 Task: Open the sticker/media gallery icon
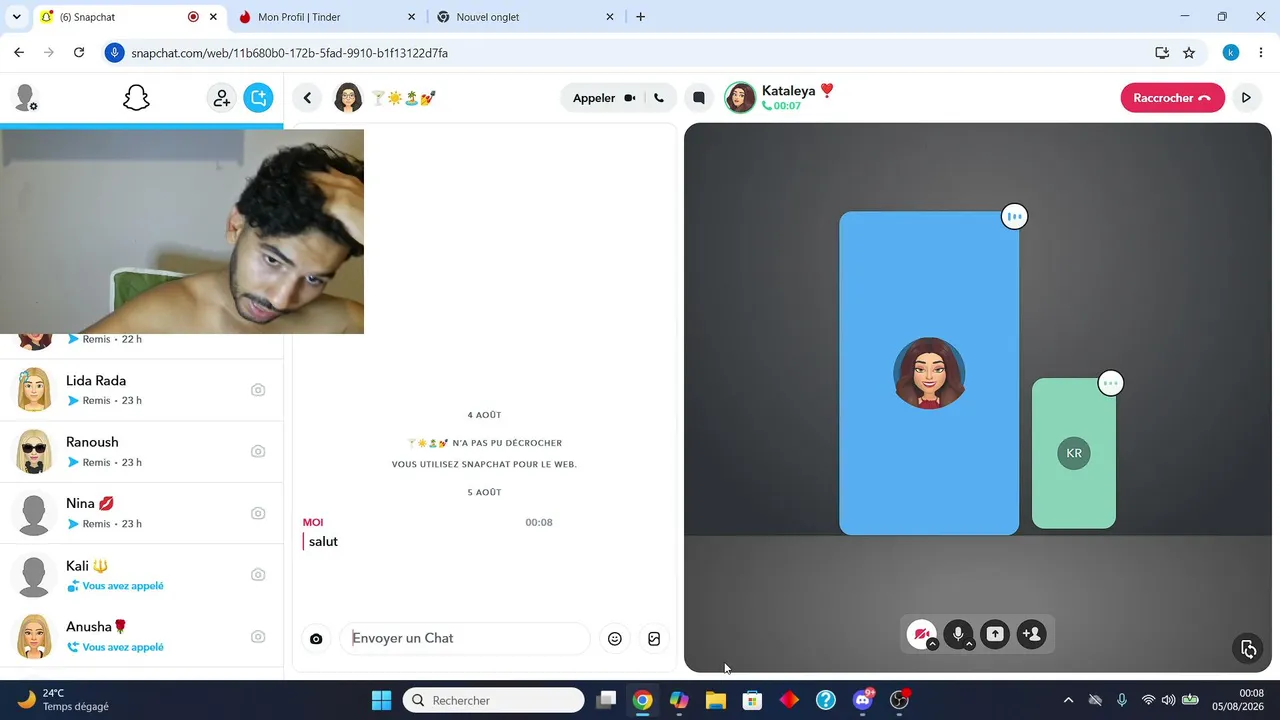pos(654,639)
